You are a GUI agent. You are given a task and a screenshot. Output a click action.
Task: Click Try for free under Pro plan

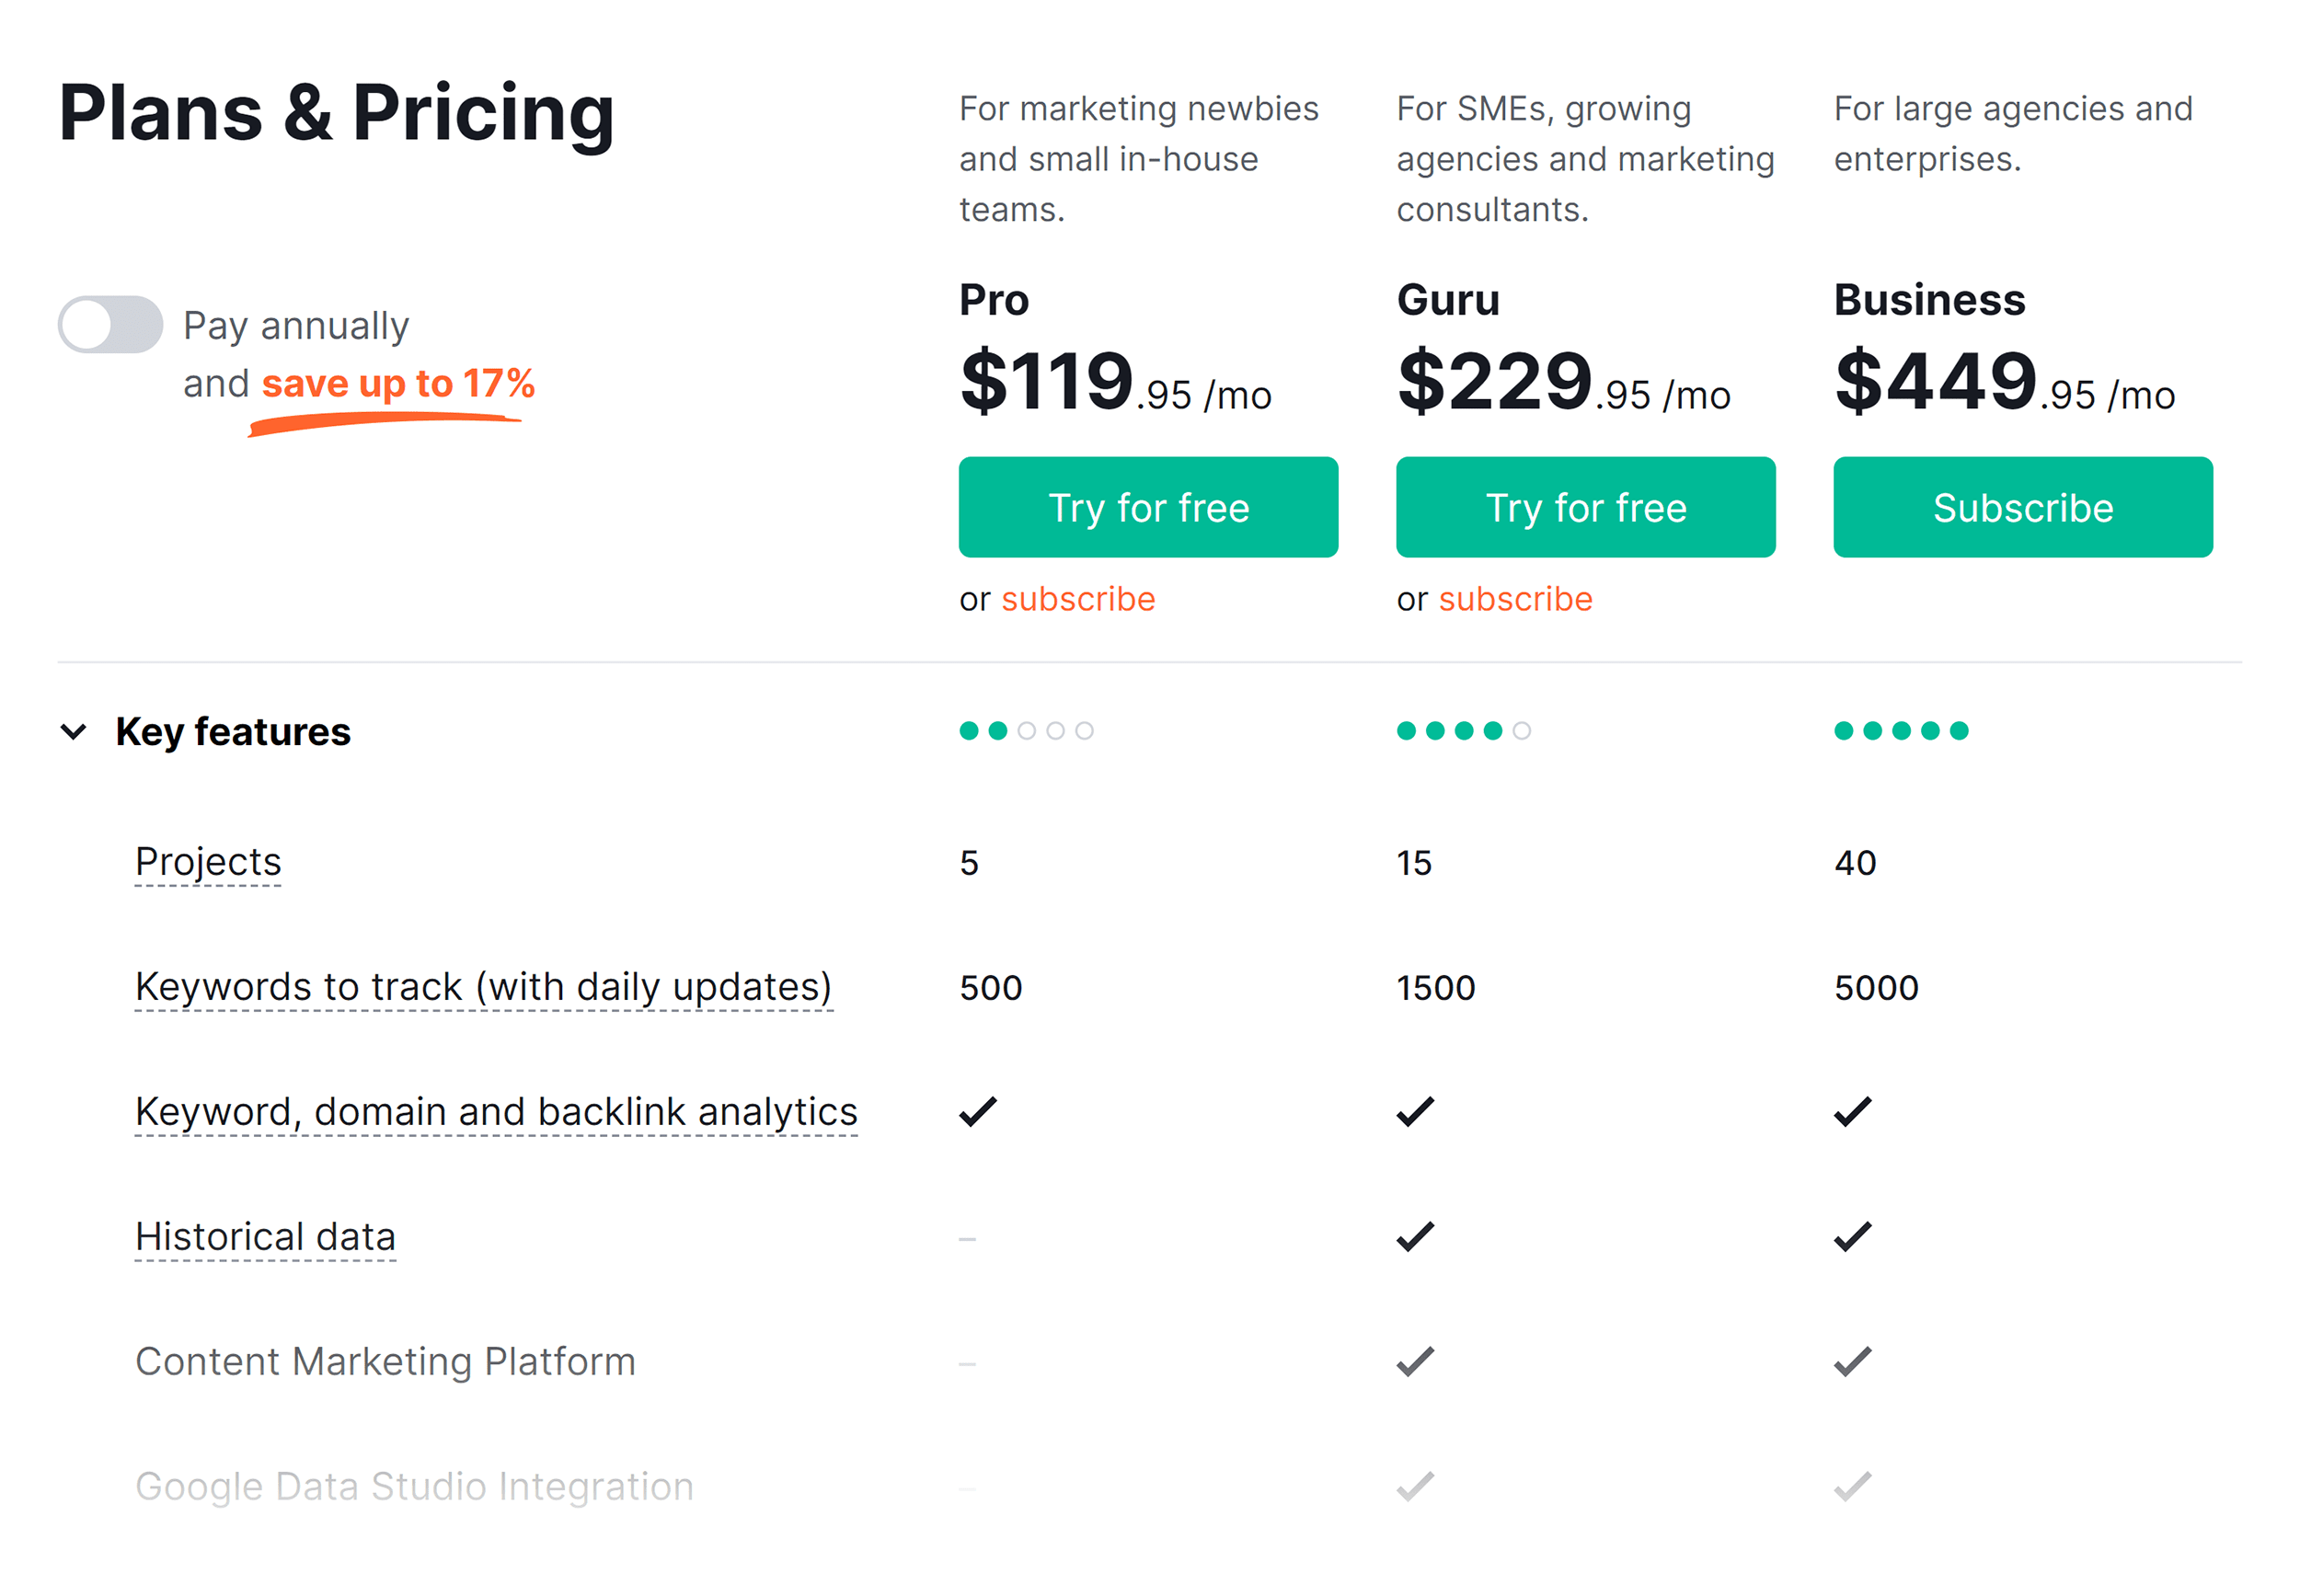point(1148,507)
